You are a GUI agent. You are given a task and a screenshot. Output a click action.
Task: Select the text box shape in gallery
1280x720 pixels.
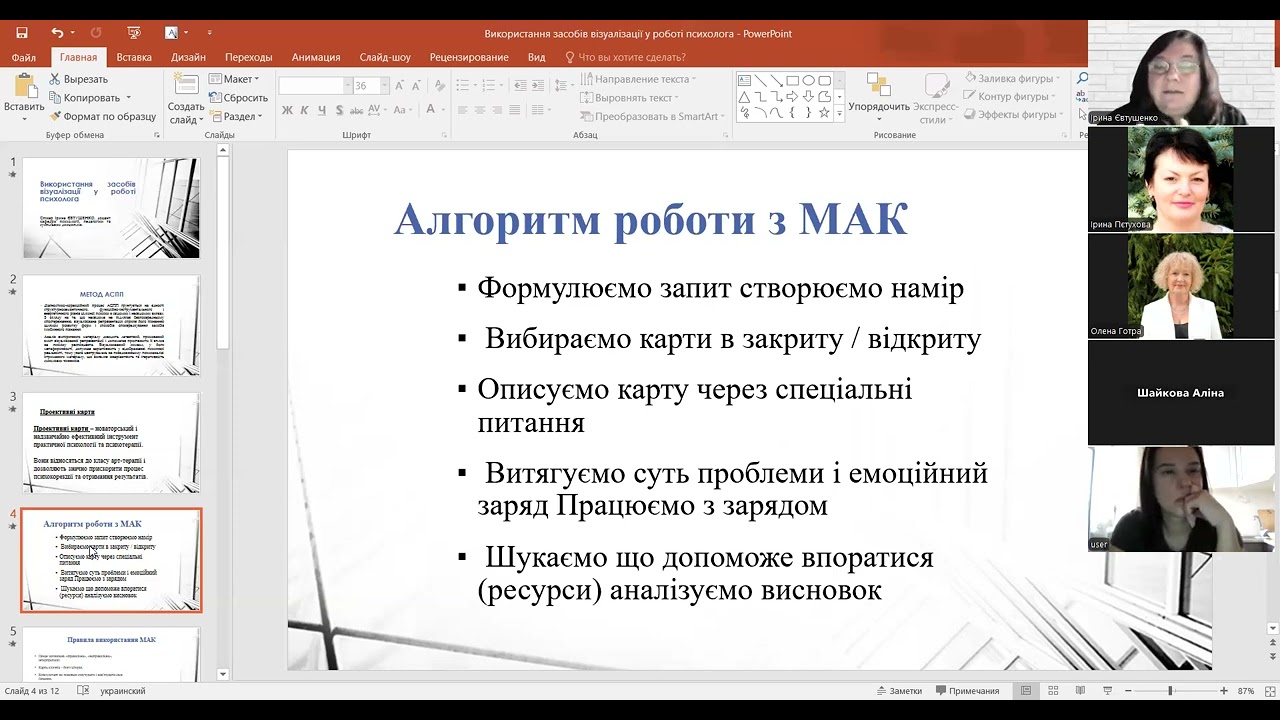(744, 81)
